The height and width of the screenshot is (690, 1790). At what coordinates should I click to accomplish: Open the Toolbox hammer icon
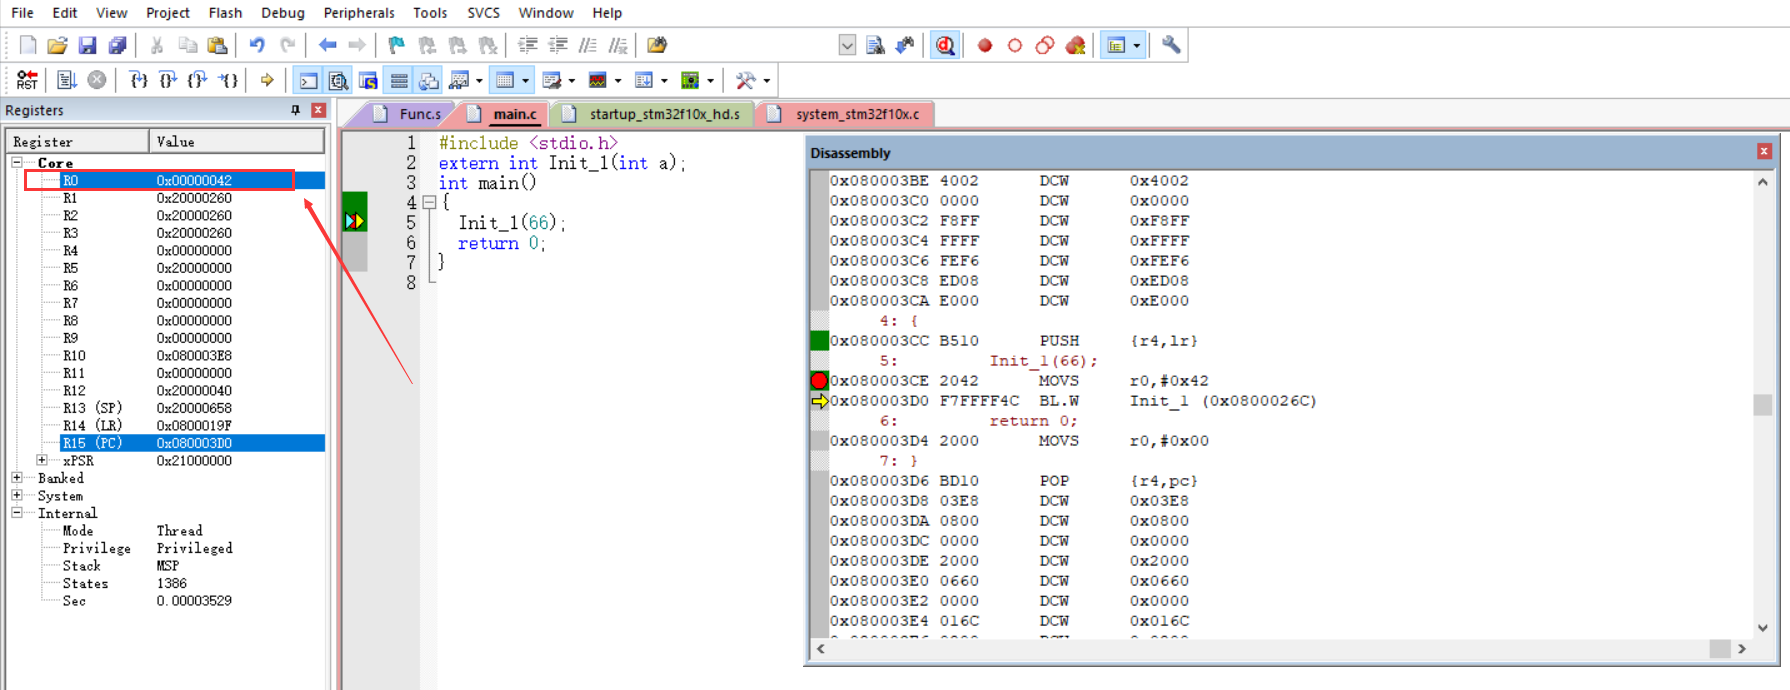pos(745,80)
